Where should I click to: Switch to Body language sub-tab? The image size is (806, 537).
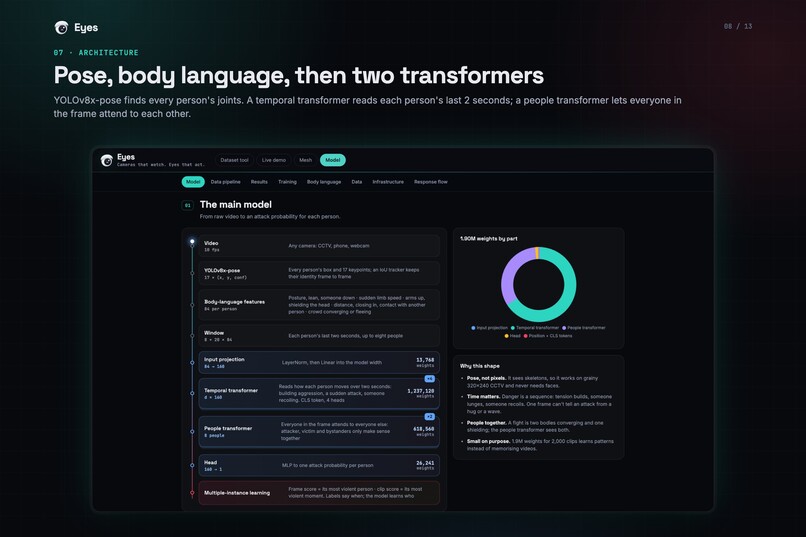[x=324, y=182]
